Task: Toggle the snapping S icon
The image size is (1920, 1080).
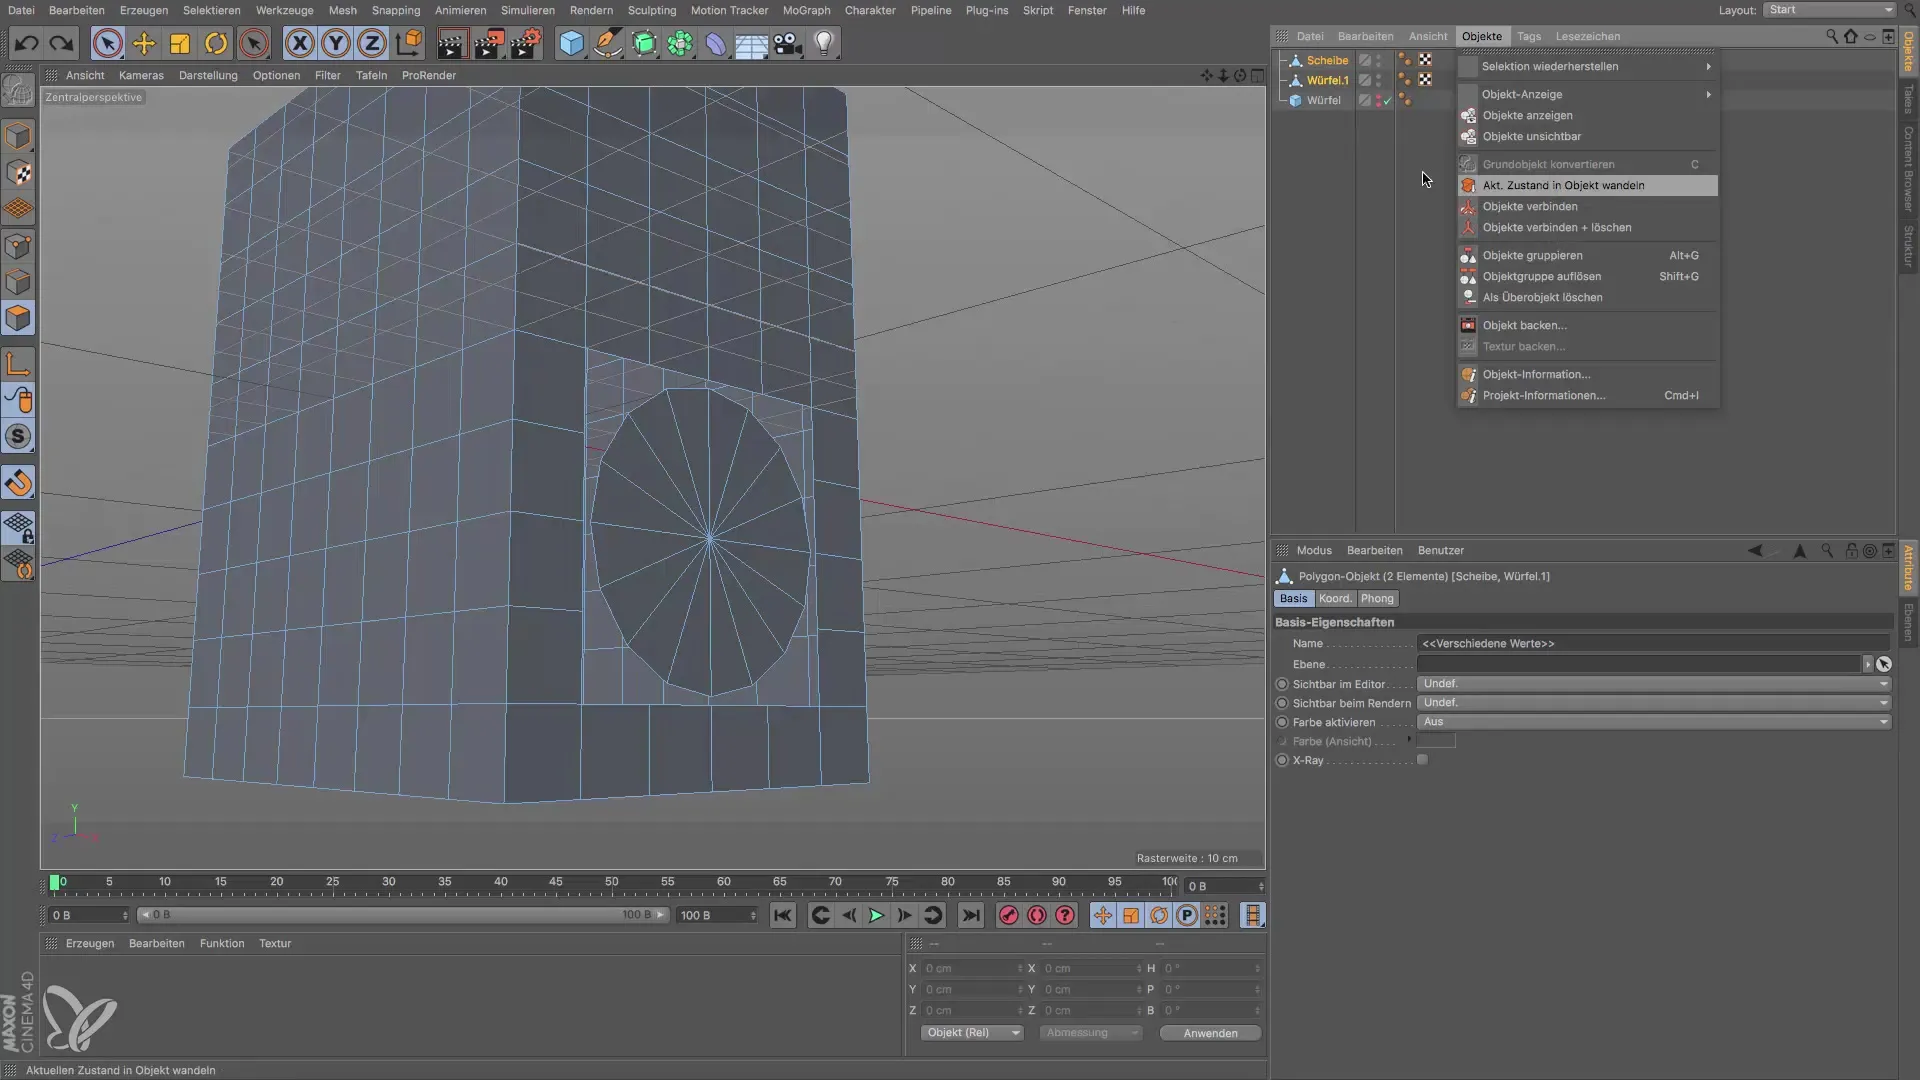Action: click(18, 436)
